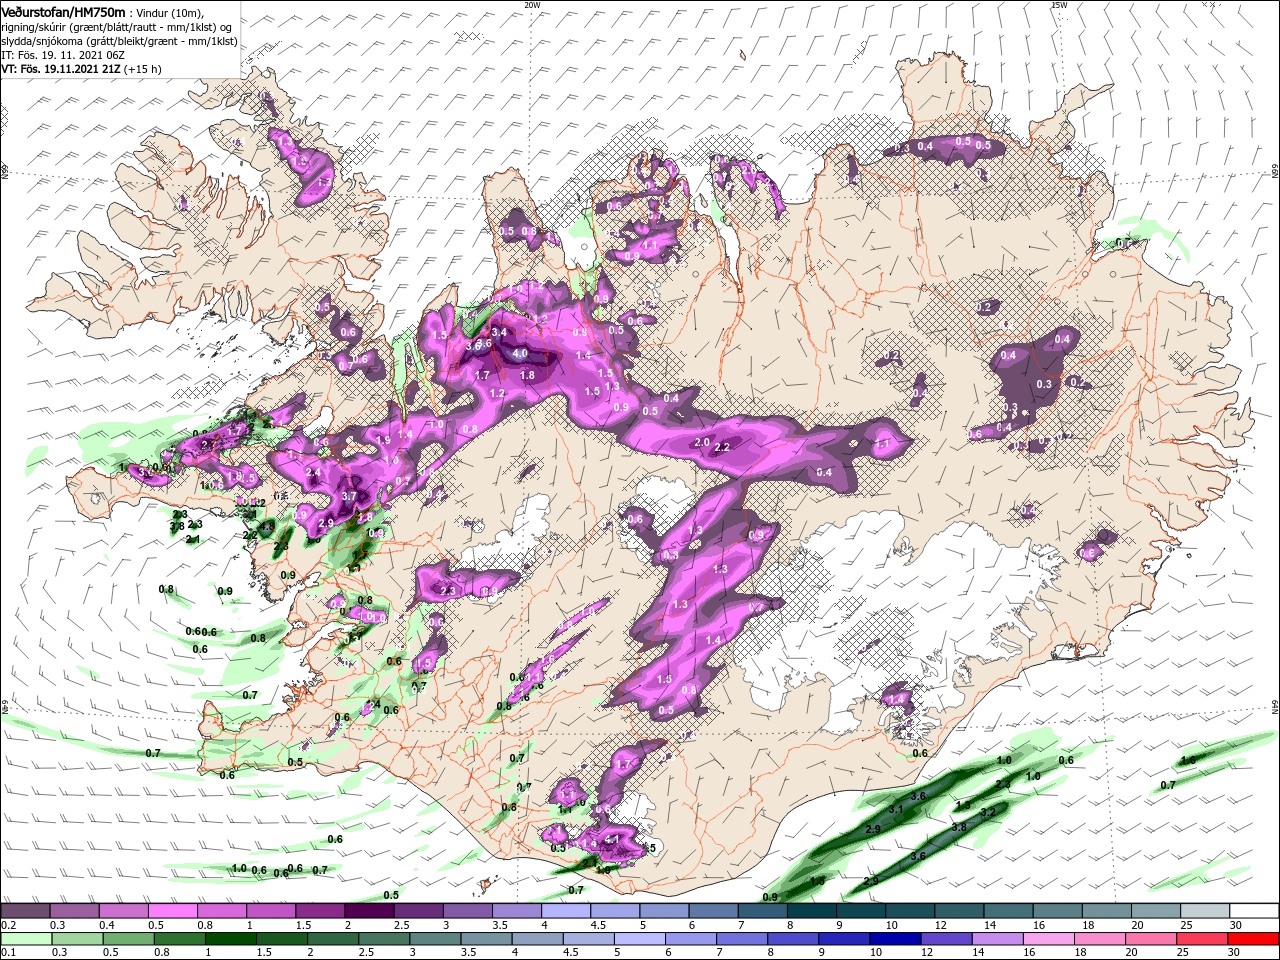Select the lower legend swatch starting at 18
1280x960 pixels.
point(1100,939)
